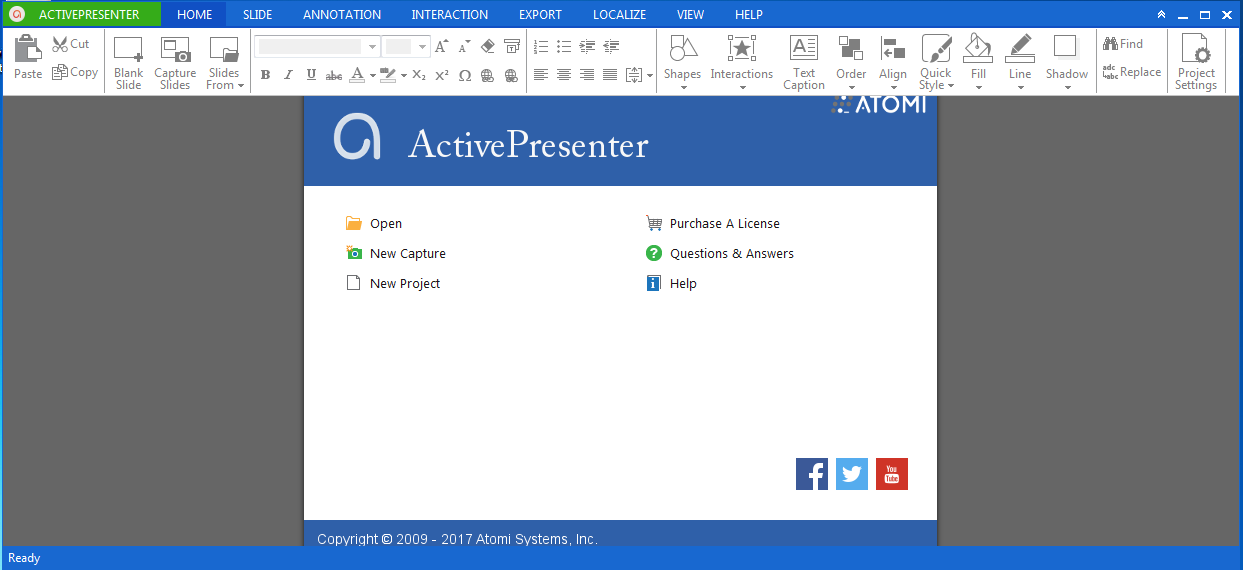Open the Slides From dropdown
This screenshot has width=1243, height=570.
pyautogui.click(x=224, y=63)
